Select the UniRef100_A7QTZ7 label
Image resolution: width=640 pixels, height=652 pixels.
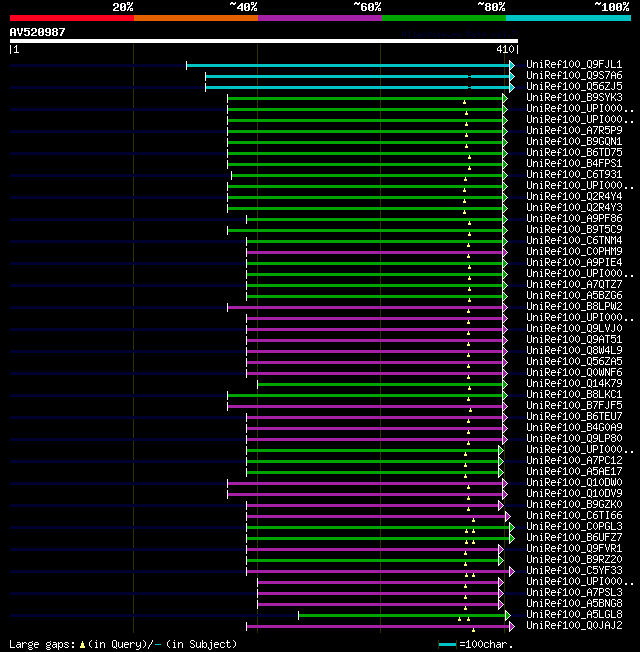[574, 284]
